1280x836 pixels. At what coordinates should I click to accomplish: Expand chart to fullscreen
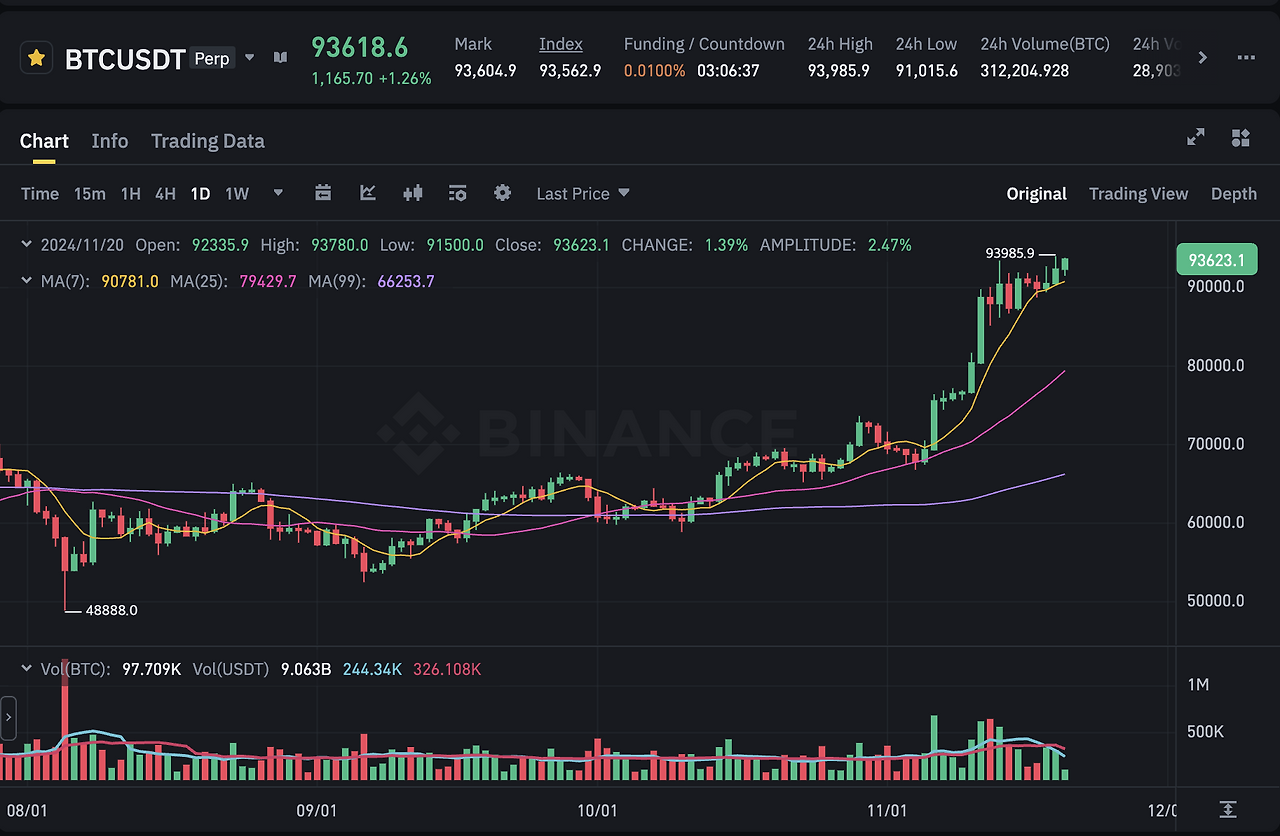(1195, 139)
